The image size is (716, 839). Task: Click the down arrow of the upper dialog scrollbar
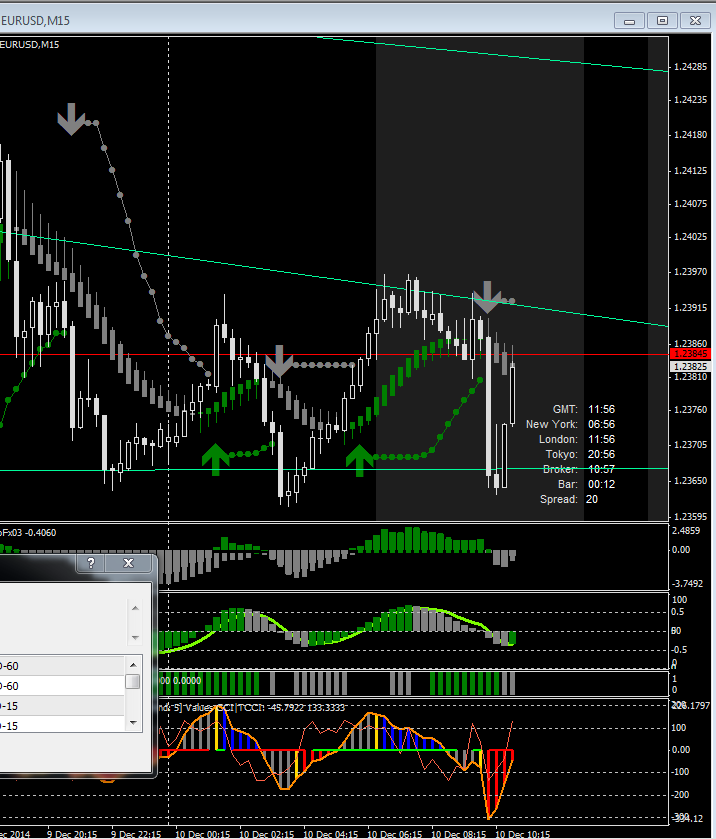tap(133, 636)
